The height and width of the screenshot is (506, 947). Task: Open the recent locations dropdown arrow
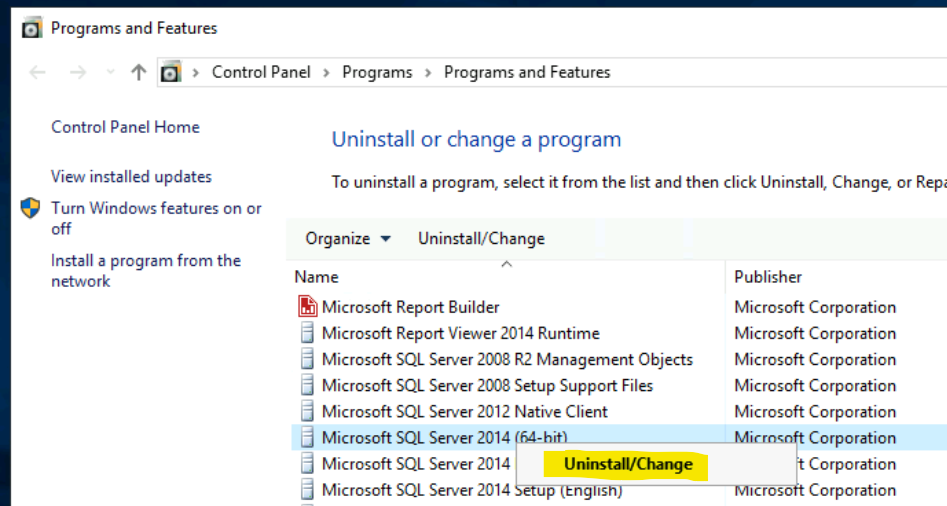pos(110,72)
